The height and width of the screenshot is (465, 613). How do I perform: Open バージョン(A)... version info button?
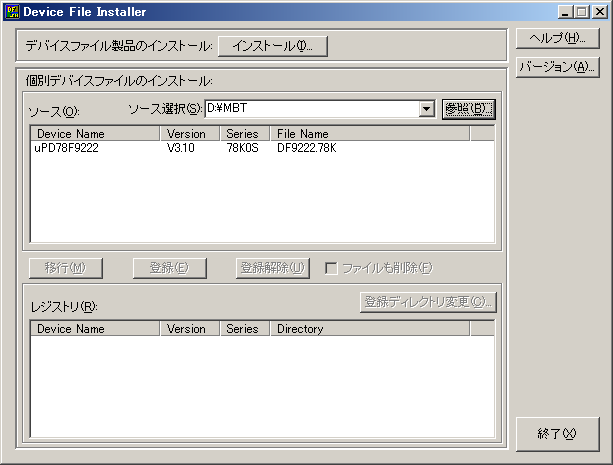pyautogui.click(x=557, y=67)
